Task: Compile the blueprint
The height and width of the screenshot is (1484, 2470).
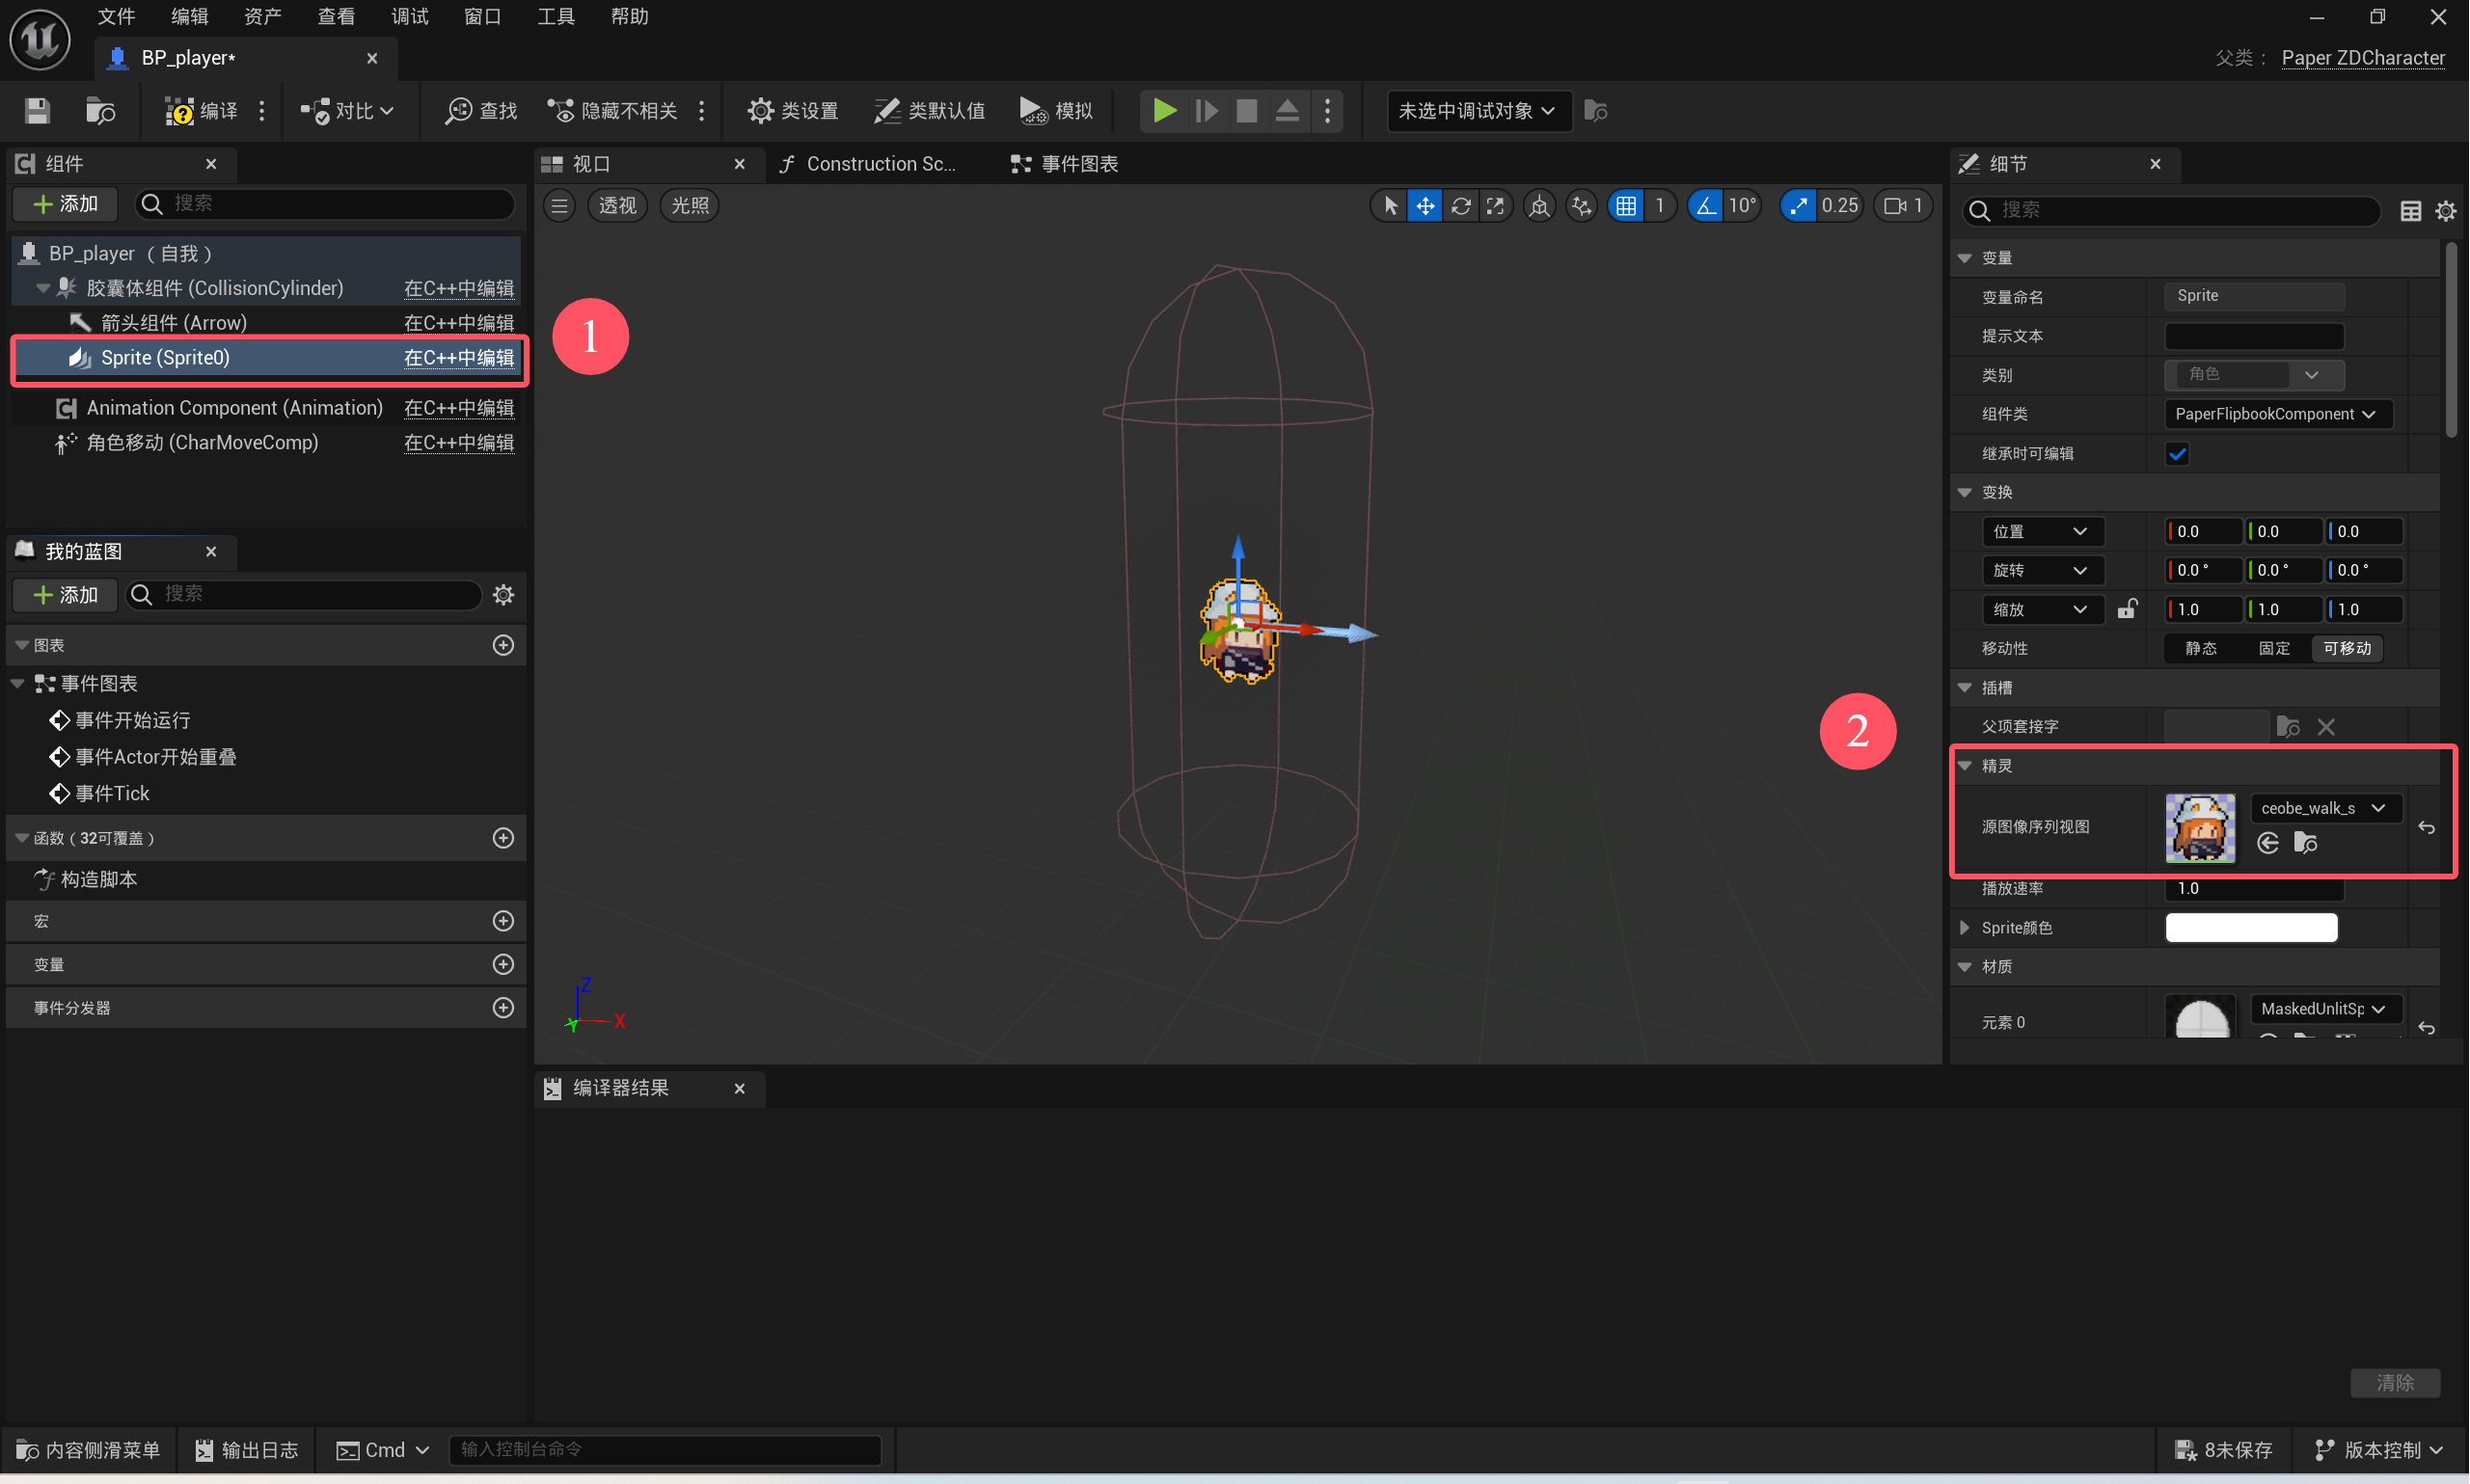Action: click(201, 111)
